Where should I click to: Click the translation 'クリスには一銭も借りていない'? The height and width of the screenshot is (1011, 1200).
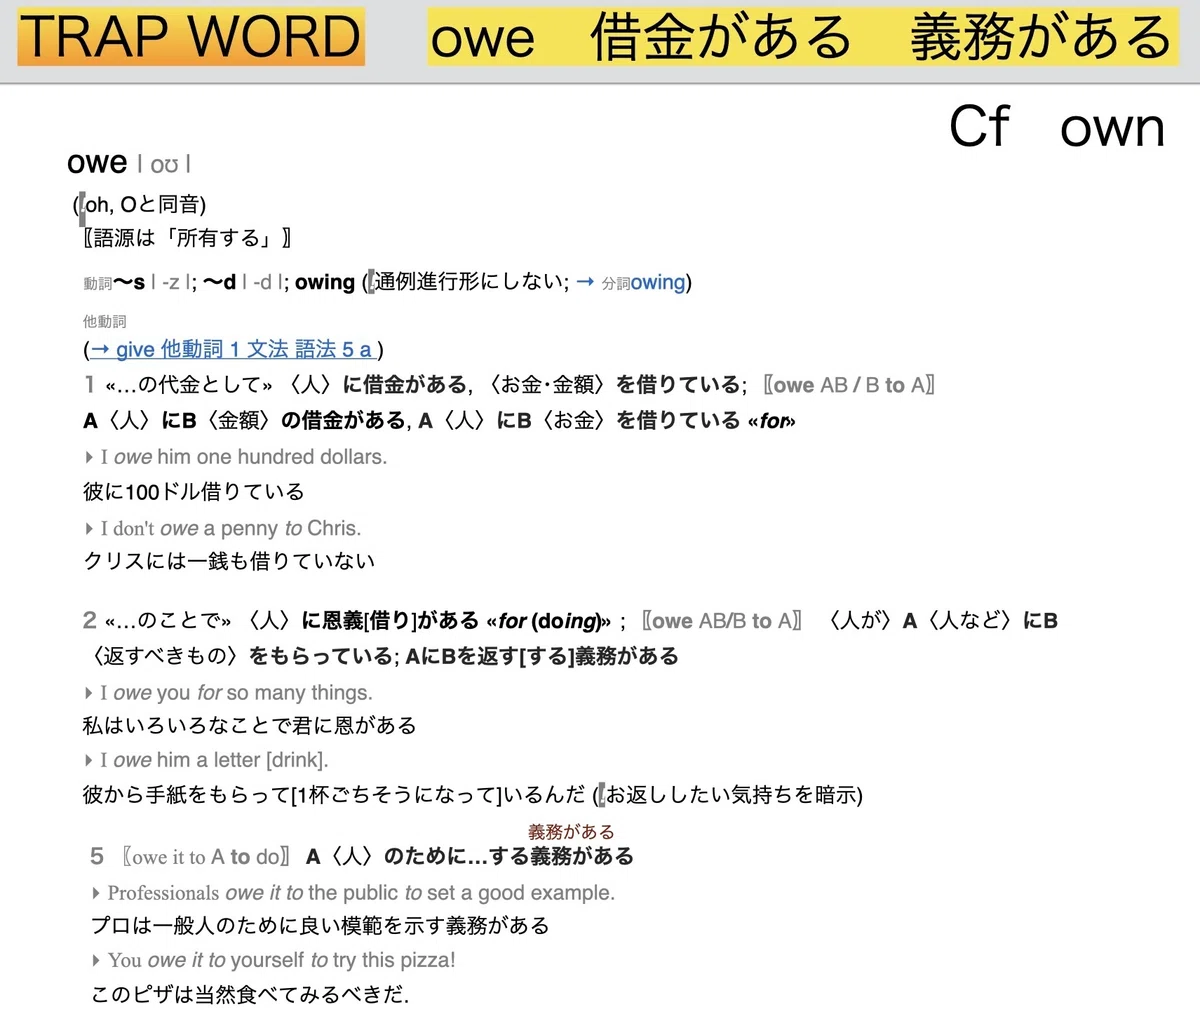coord(229,560)
